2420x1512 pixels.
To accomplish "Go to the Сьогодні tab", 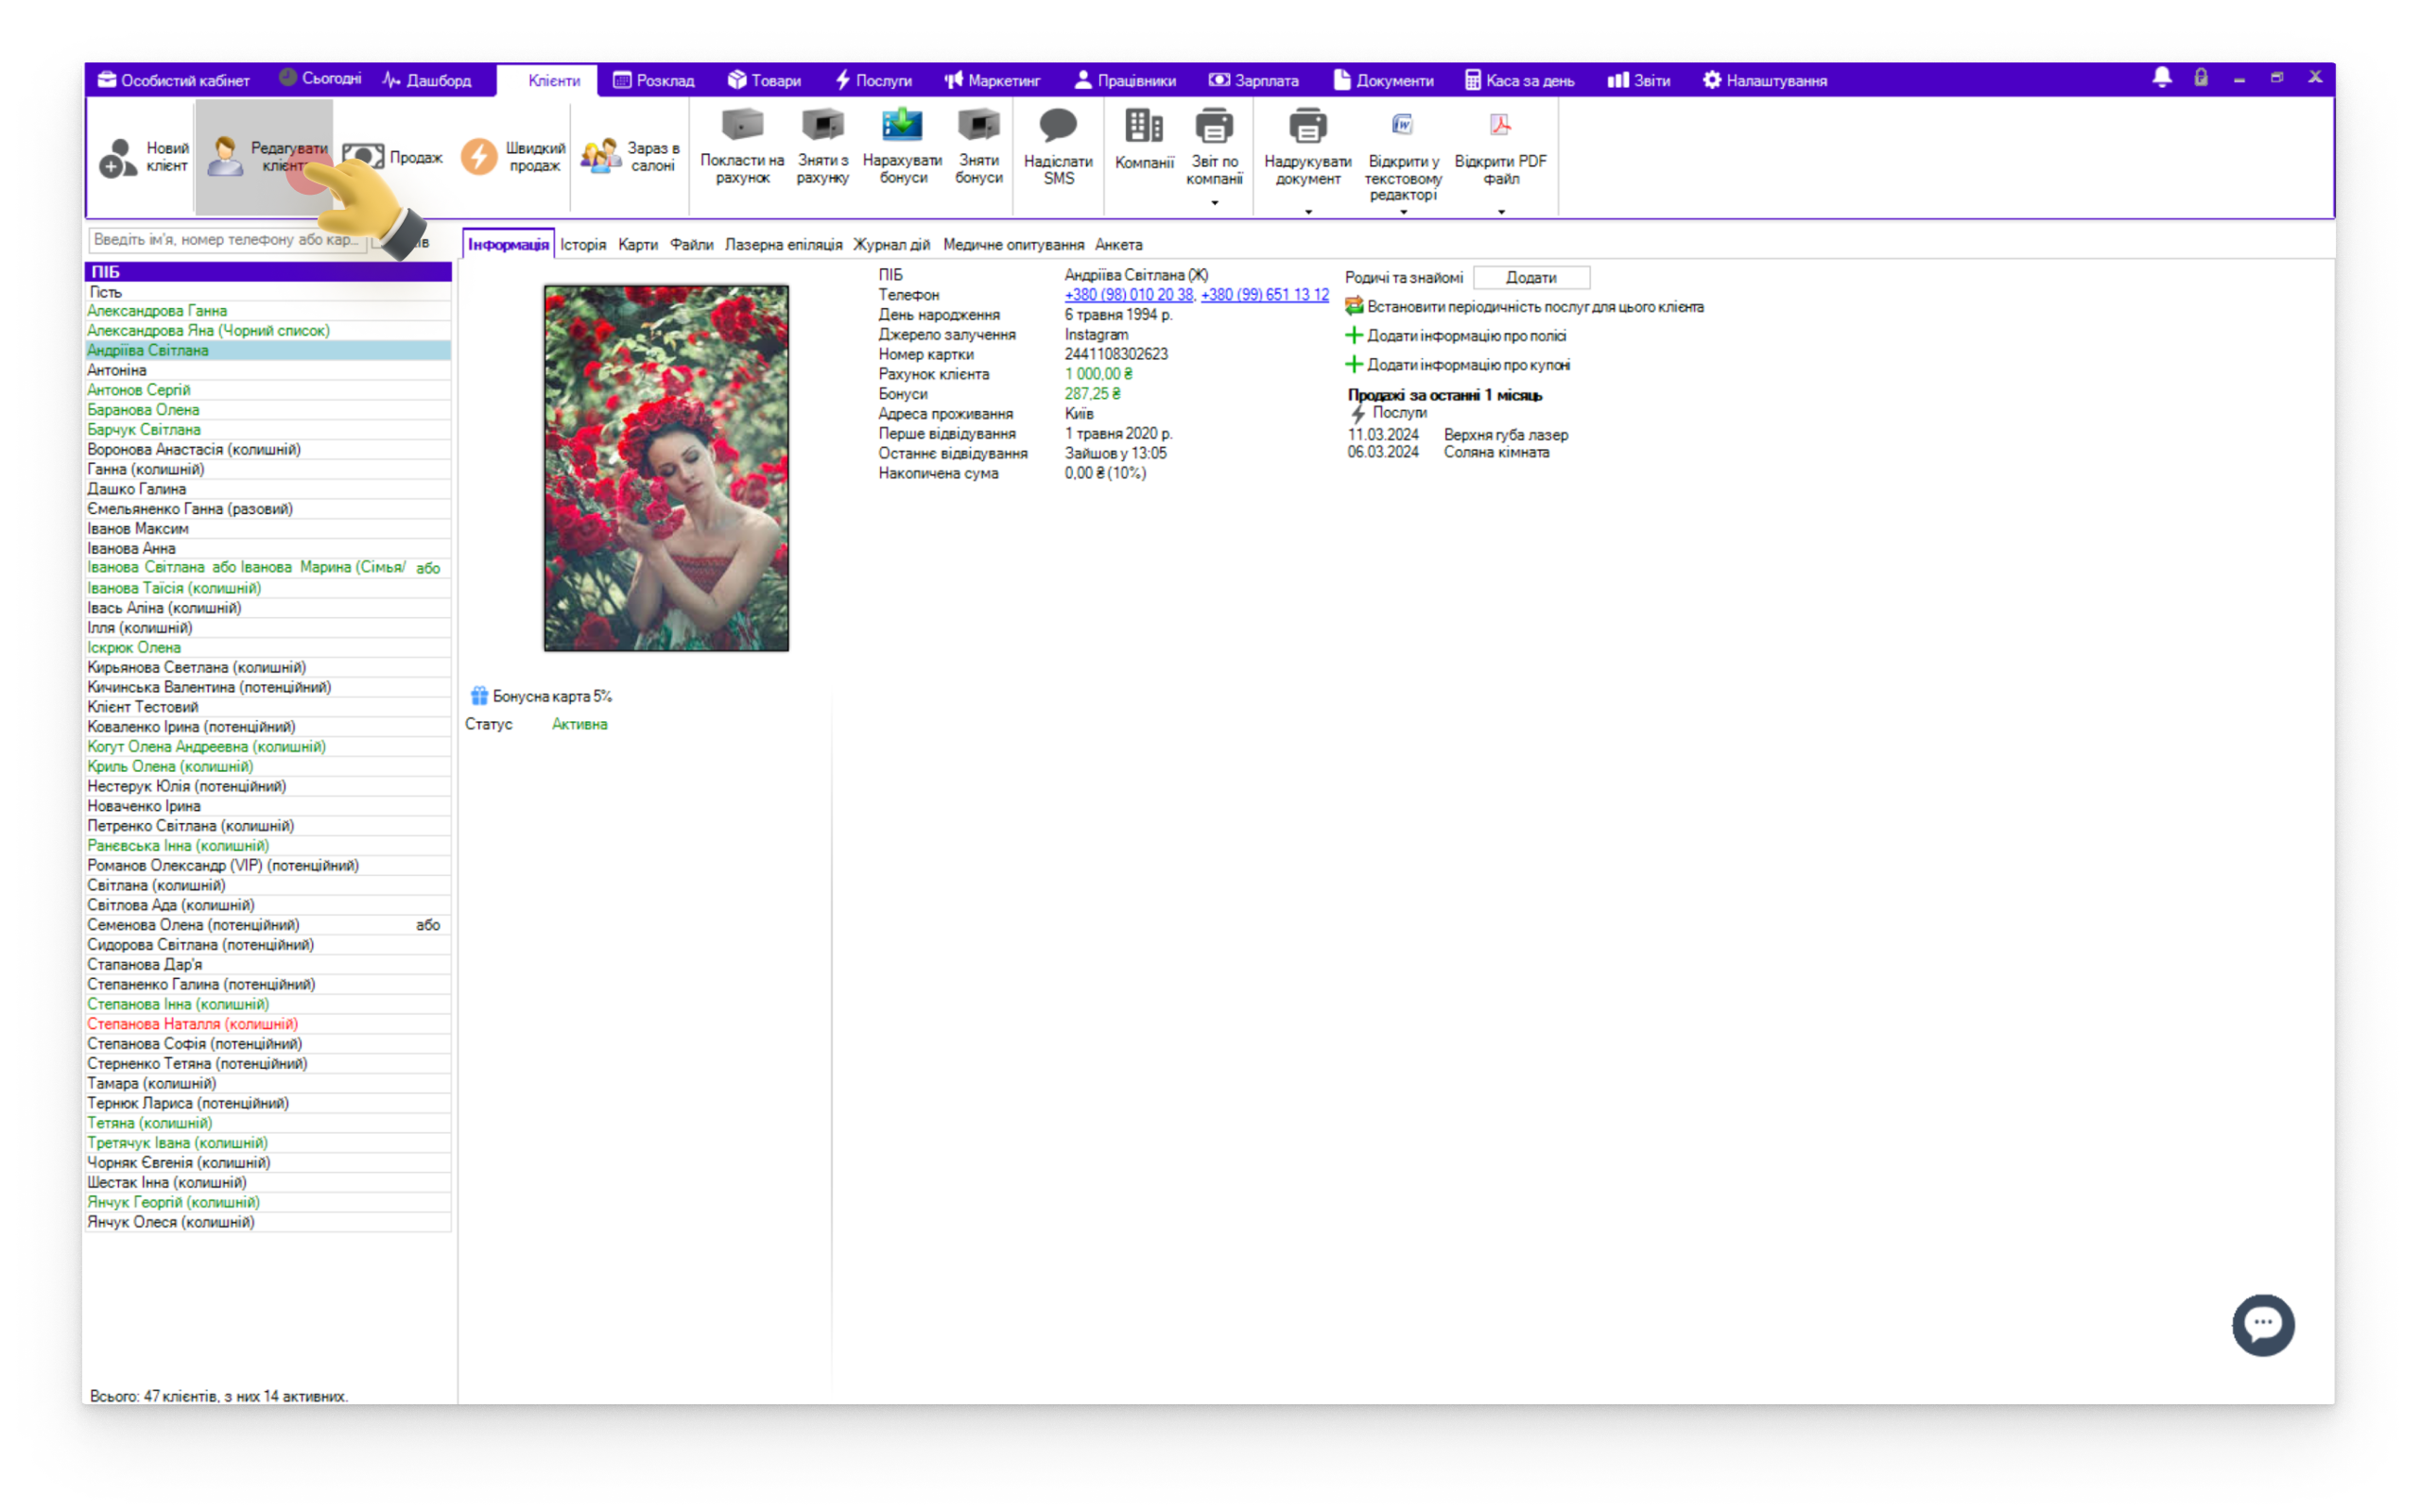I will click(x=320, y=78).
